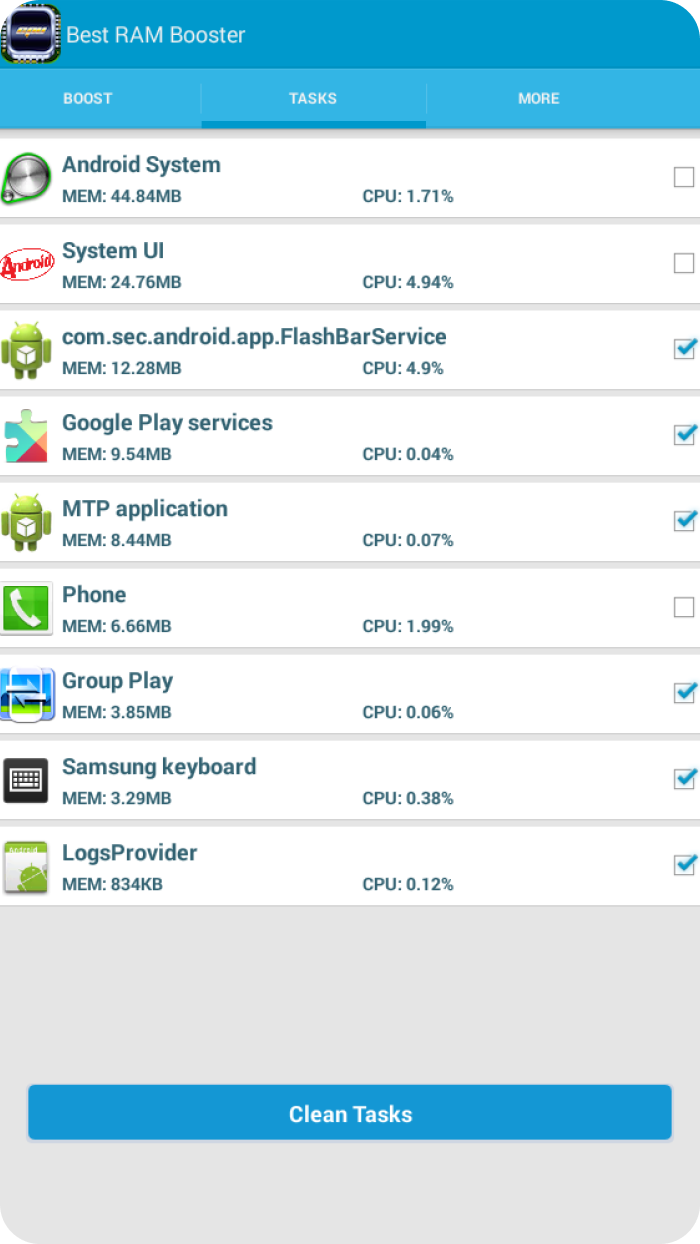The height and width of the screenshot is (1244, 700).
Task: Check the Android System checkbox
Action: pyautogui.click(x=684, y=178)
